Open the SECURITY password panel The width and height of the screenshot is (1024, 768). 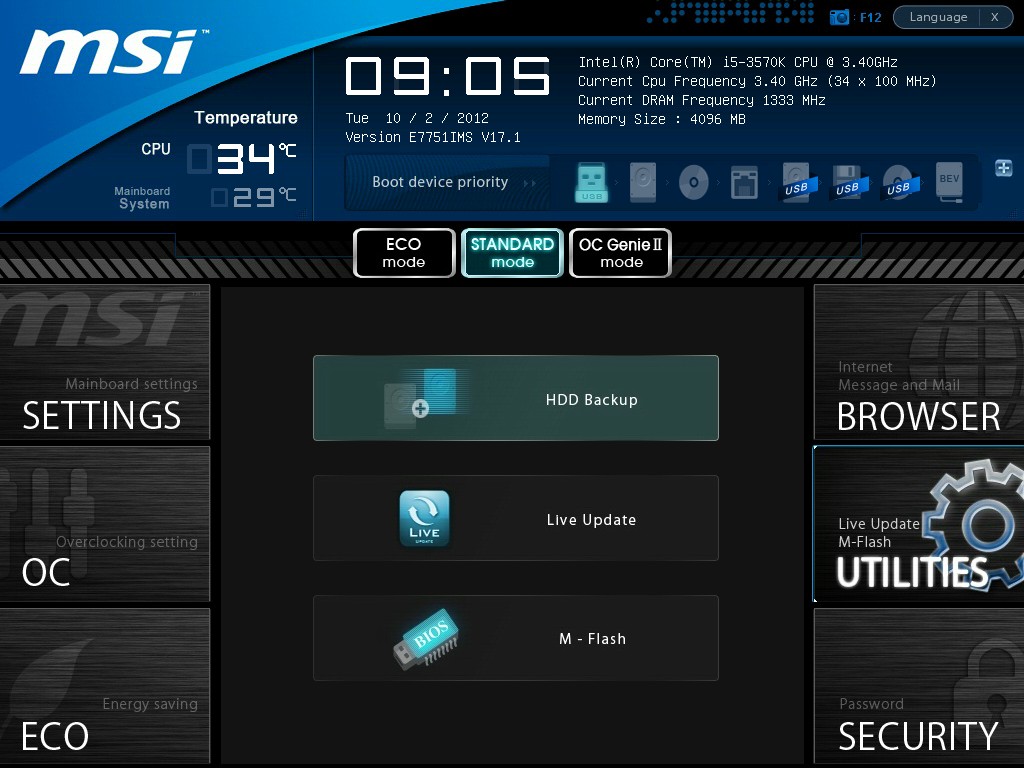(x=919, y=686)
